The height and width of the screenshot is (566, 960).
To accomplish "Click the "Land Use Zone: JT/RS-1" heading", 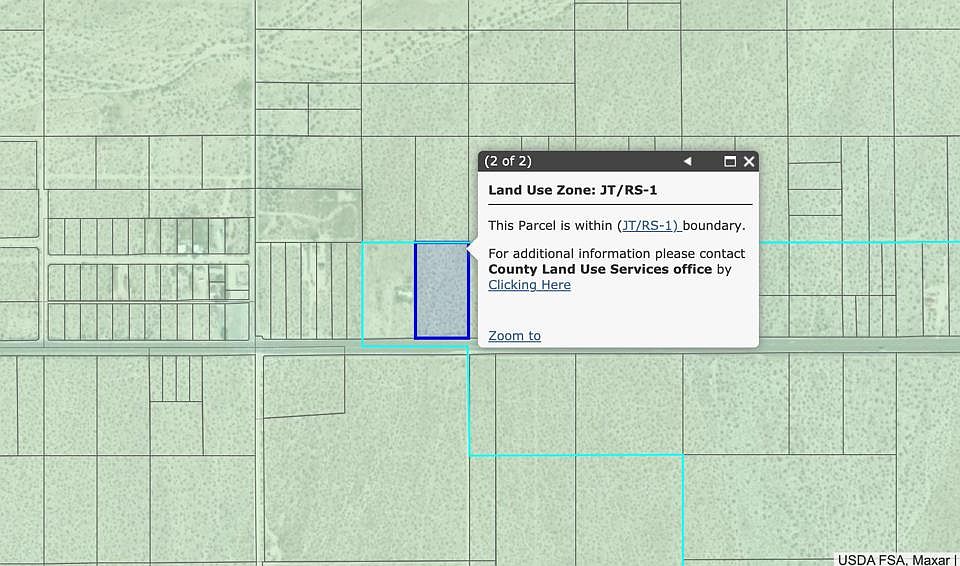I will coord(572,190).
